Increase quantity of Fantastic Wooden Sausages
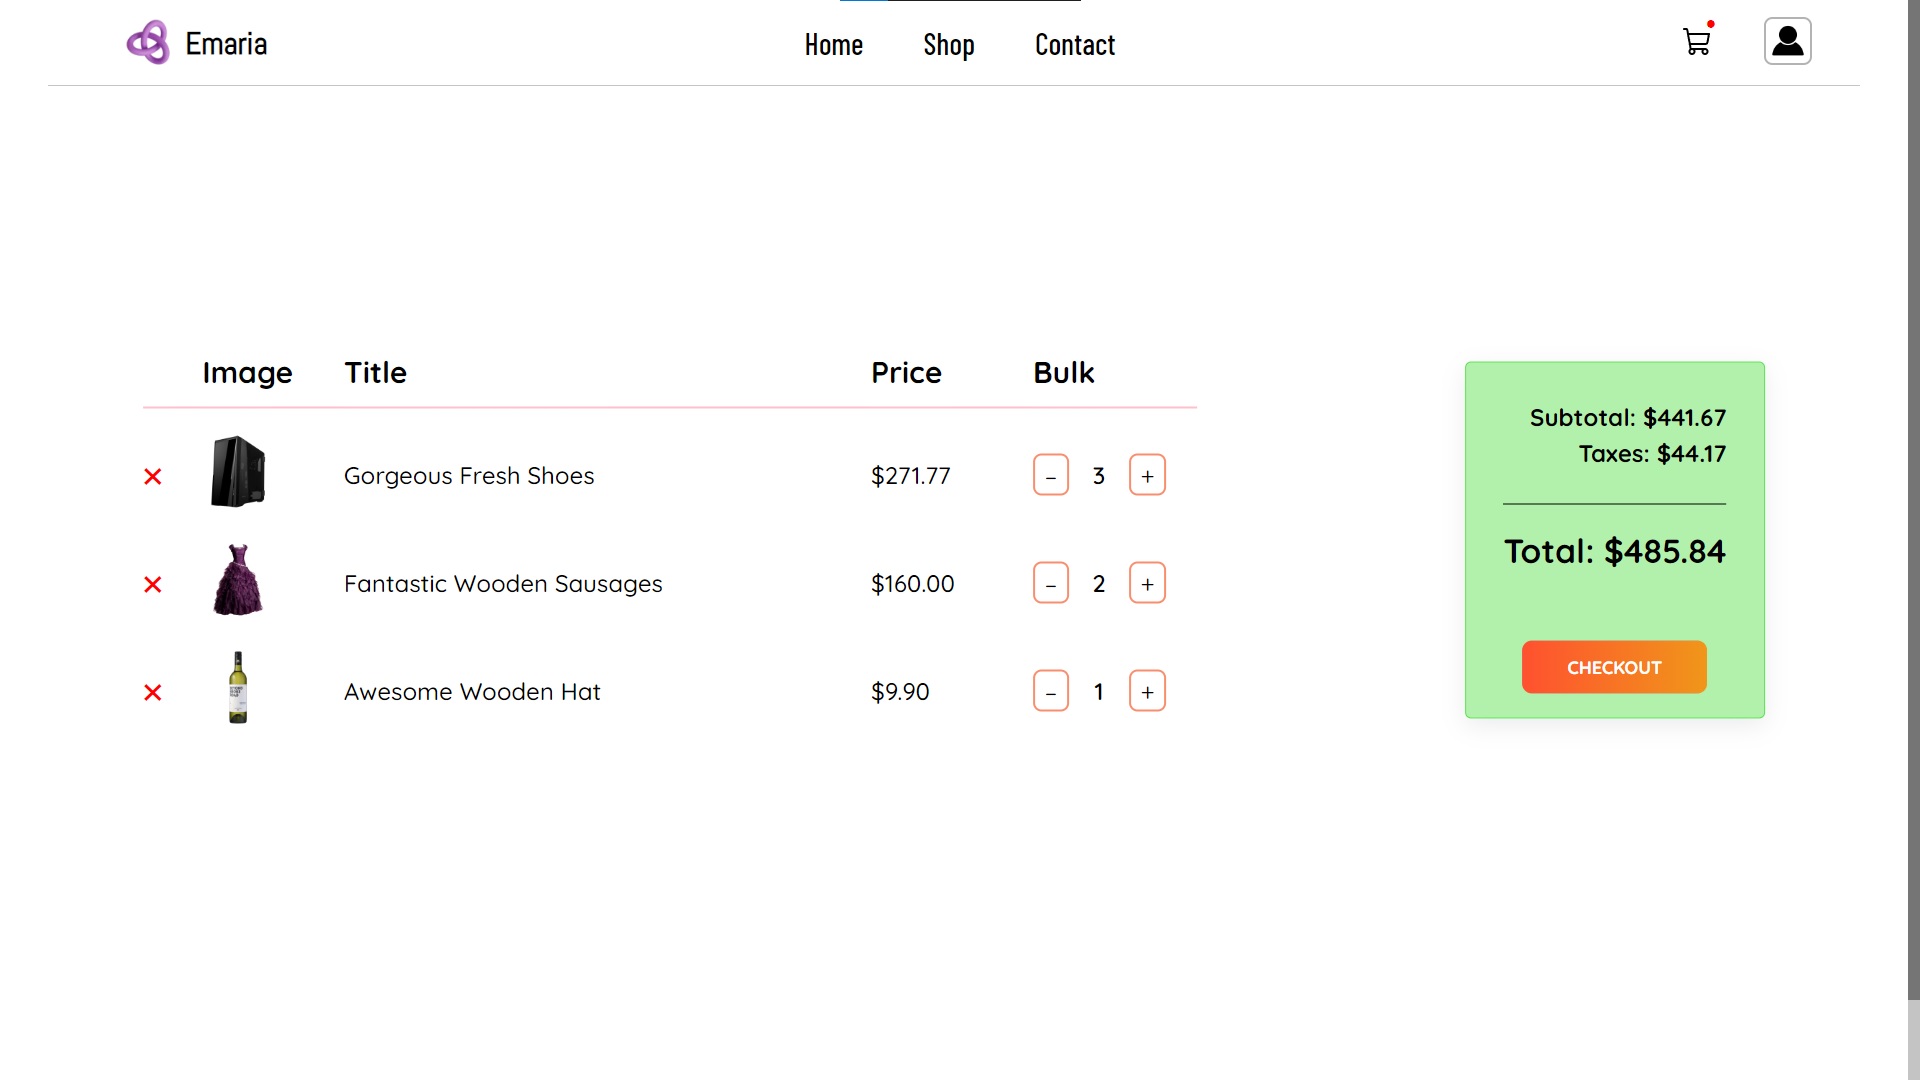Screen dimensions: 1920x1080 (x=1147, y=583)
